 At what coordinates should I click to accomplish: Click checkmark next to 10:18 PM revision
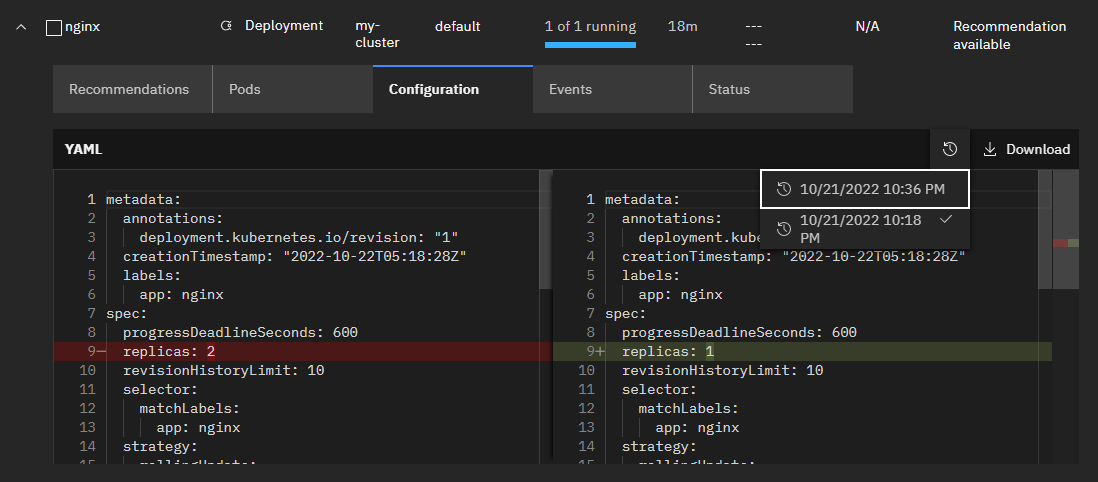coord(945,219)
